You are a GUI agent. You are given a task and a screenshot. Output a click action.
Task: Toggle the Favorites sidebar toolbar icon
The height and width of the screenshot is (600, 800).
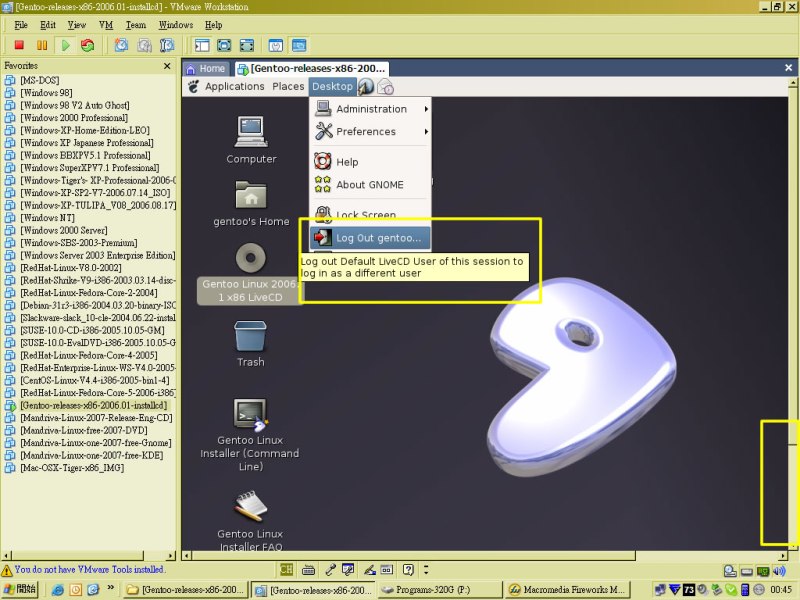pos(202,45)
